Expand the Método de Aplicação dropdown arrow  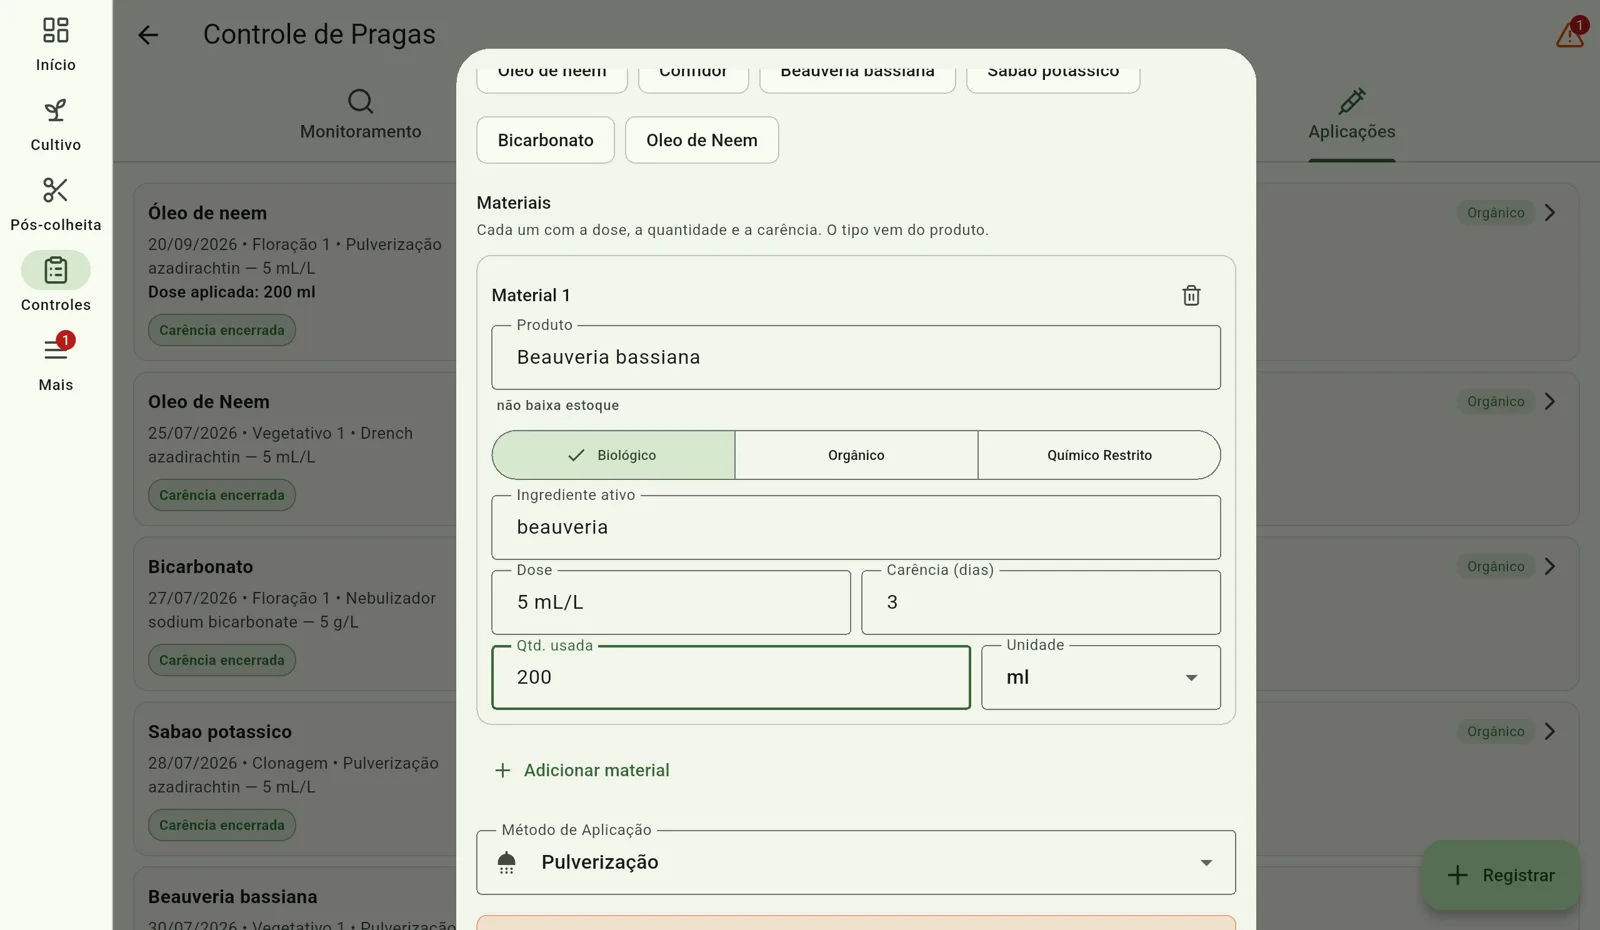1206,863
